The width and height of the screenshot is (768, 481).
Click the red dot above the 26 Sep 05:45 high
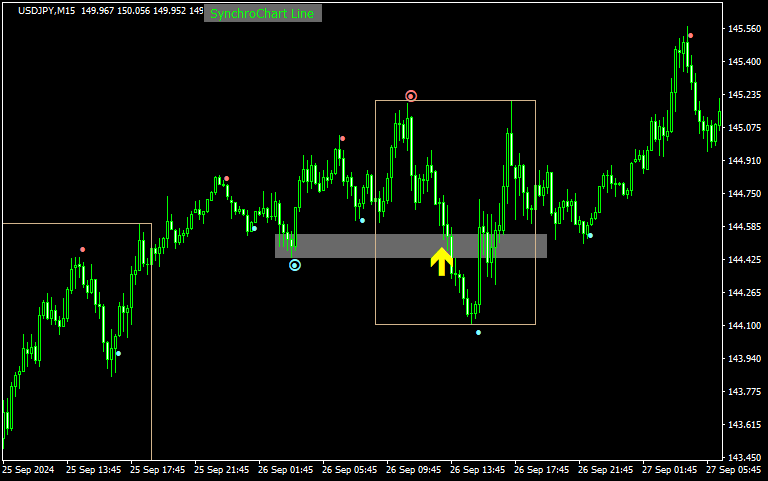pyautogui.click(x=342, y=139)
